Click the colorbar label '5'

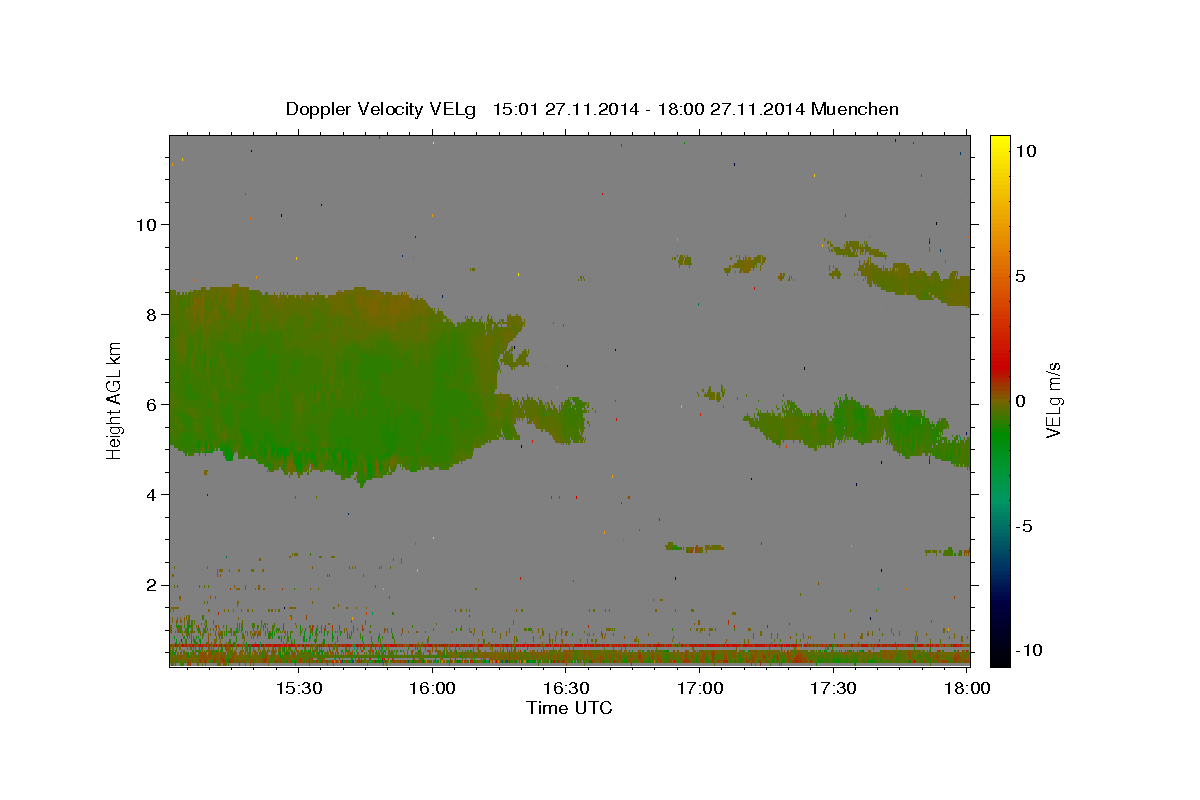[x=1020, y=276]
